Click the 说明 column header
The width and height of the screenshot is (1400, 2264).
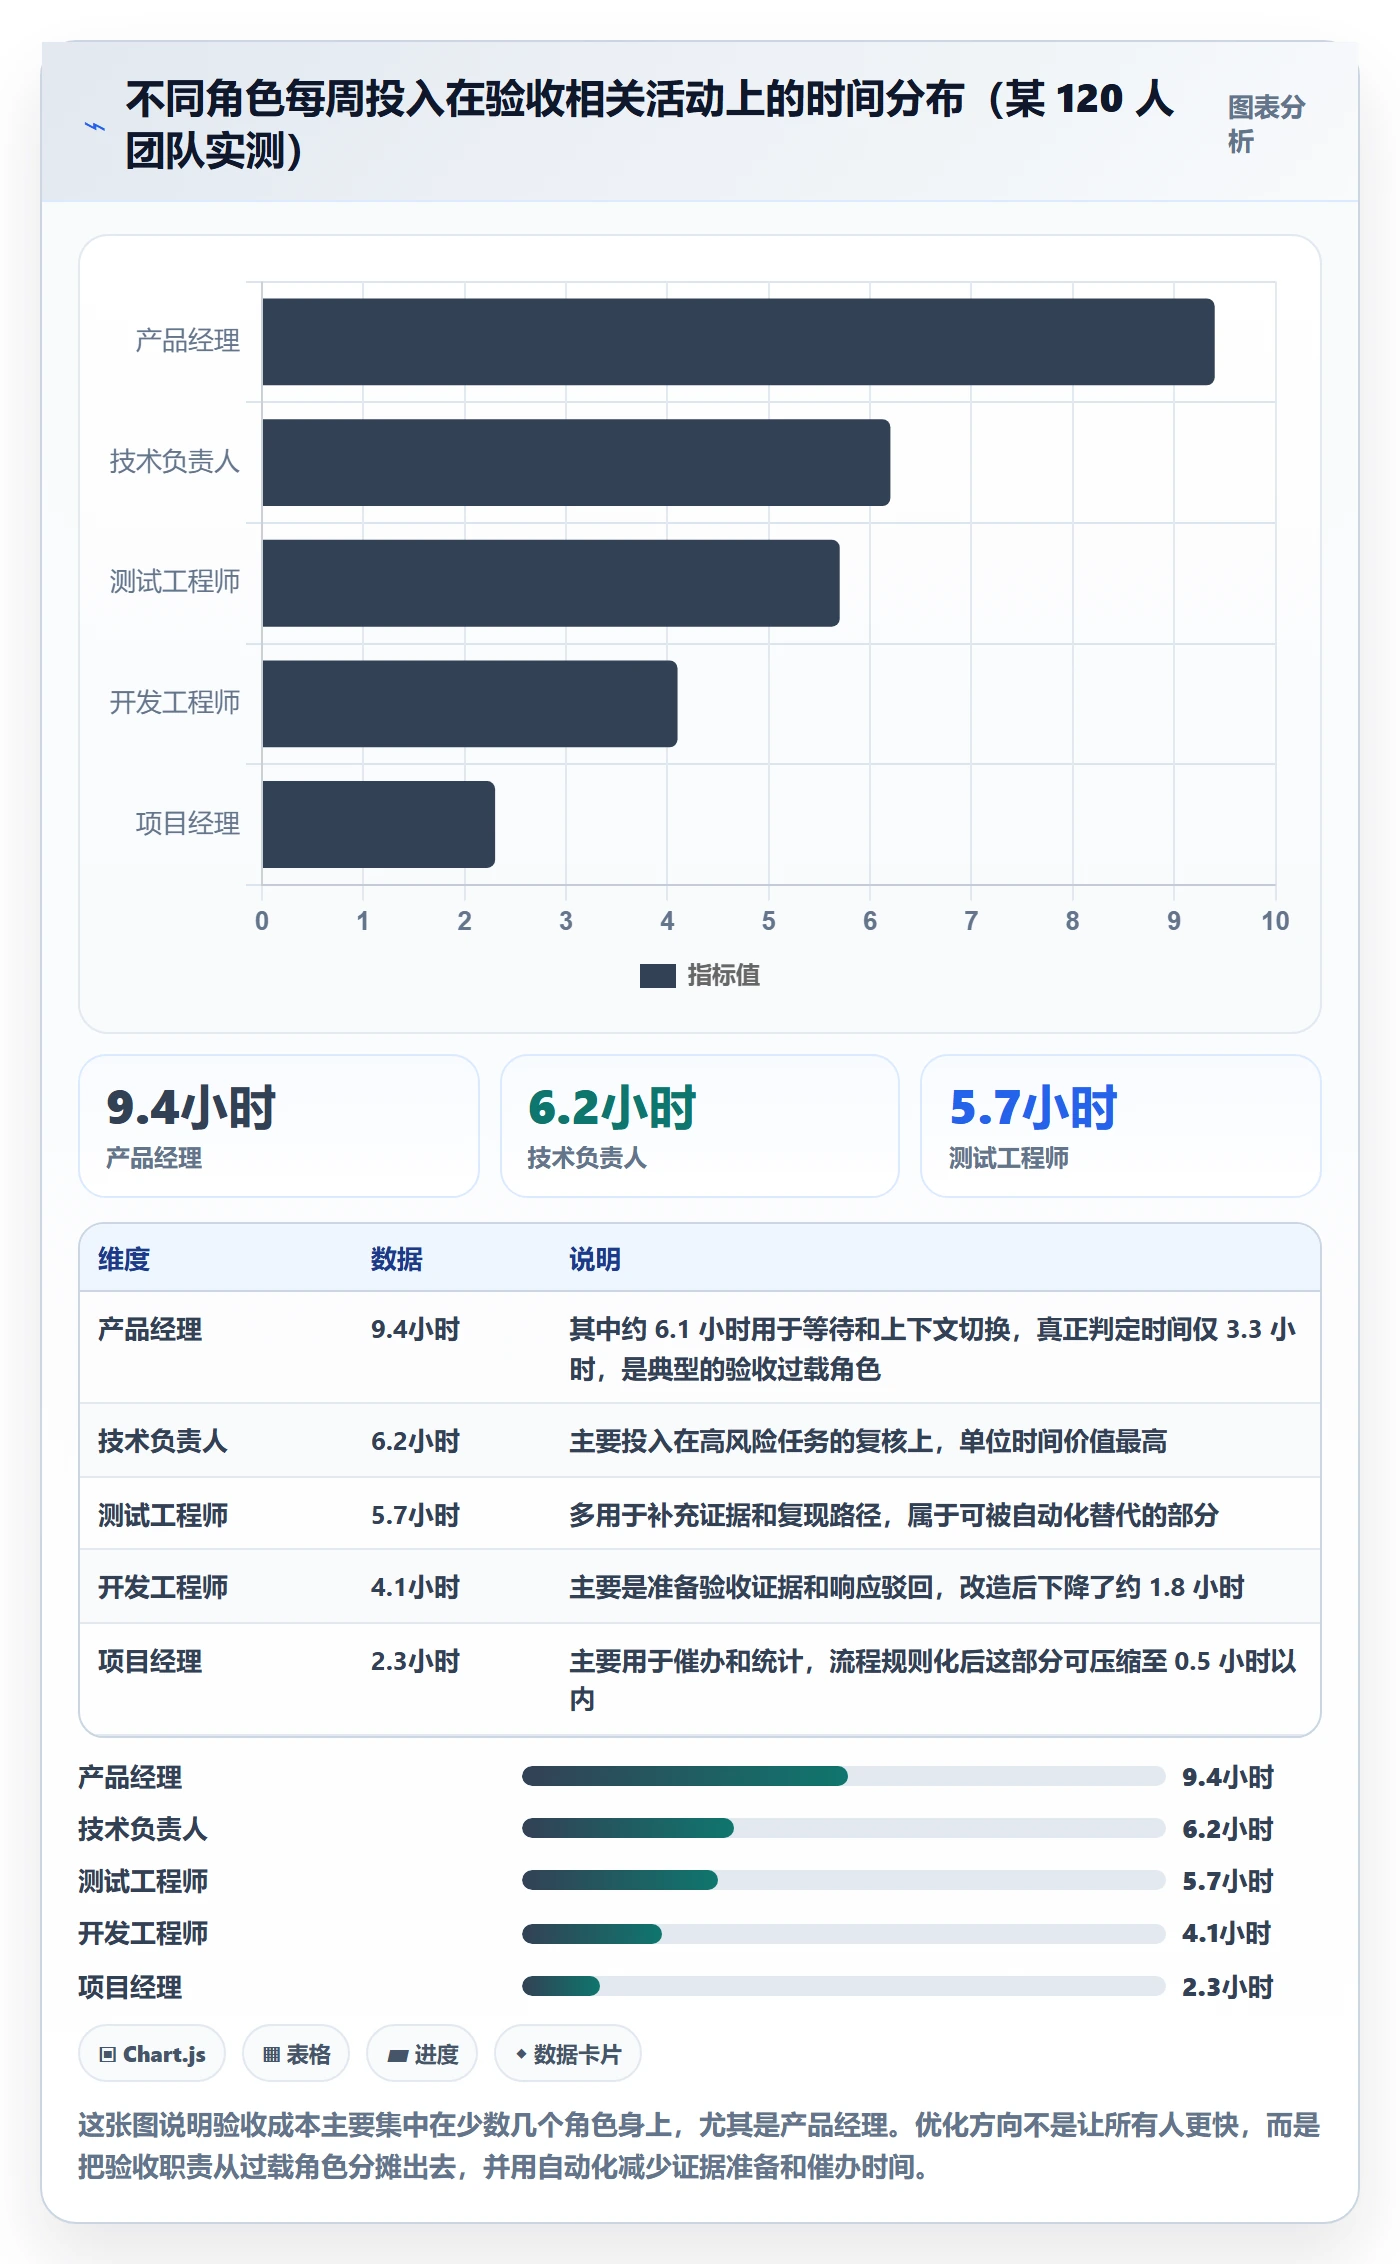coord(595,1259)
